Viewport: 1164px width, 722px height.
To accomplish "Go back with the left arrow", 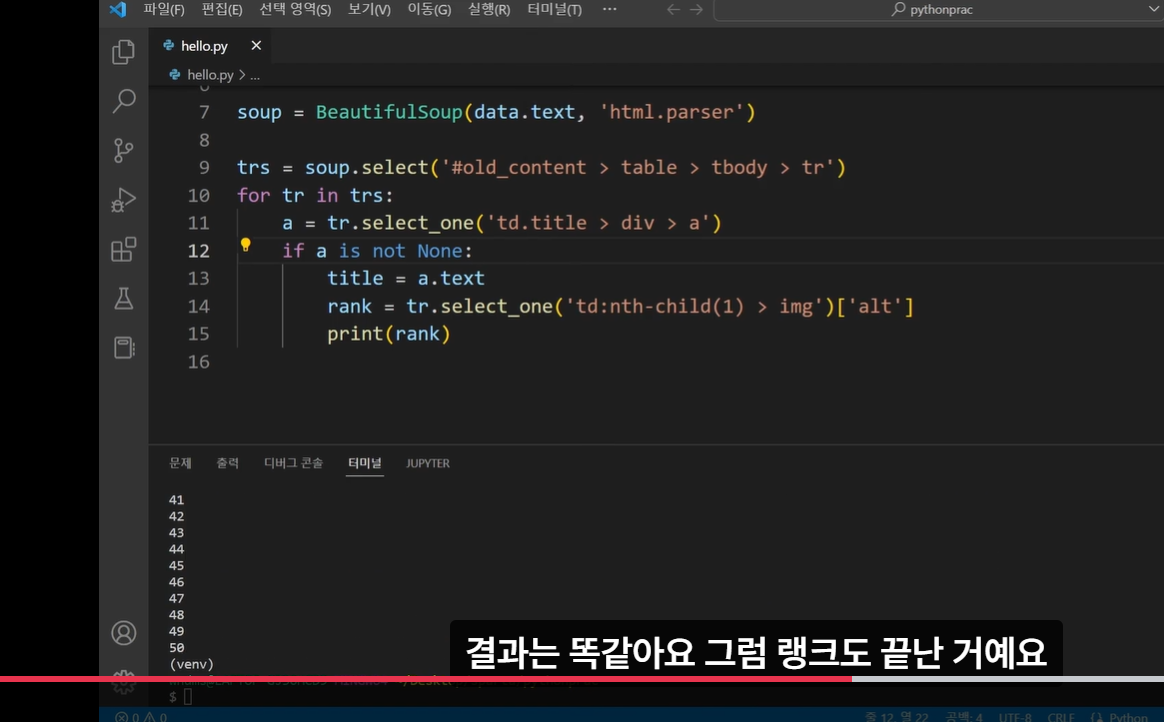I will click(x=673, y=10).
